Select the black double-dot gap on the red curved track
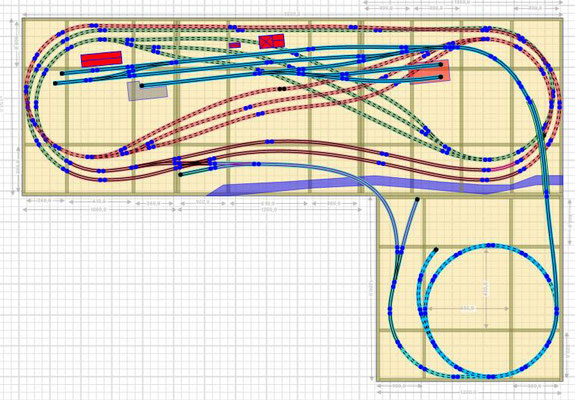Image resolution: width=575 pixels, height=400 pixels. [x=282, y=89]
